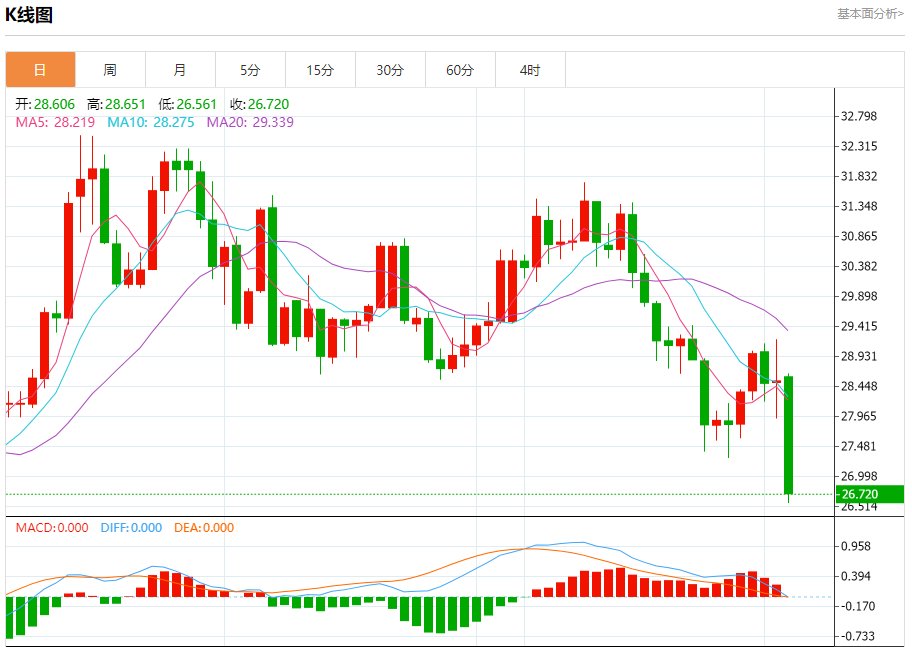This screenshot has width=912, height=647.
Task: Click the MA5: 28.219 label
Action: [x=55, y=122]
